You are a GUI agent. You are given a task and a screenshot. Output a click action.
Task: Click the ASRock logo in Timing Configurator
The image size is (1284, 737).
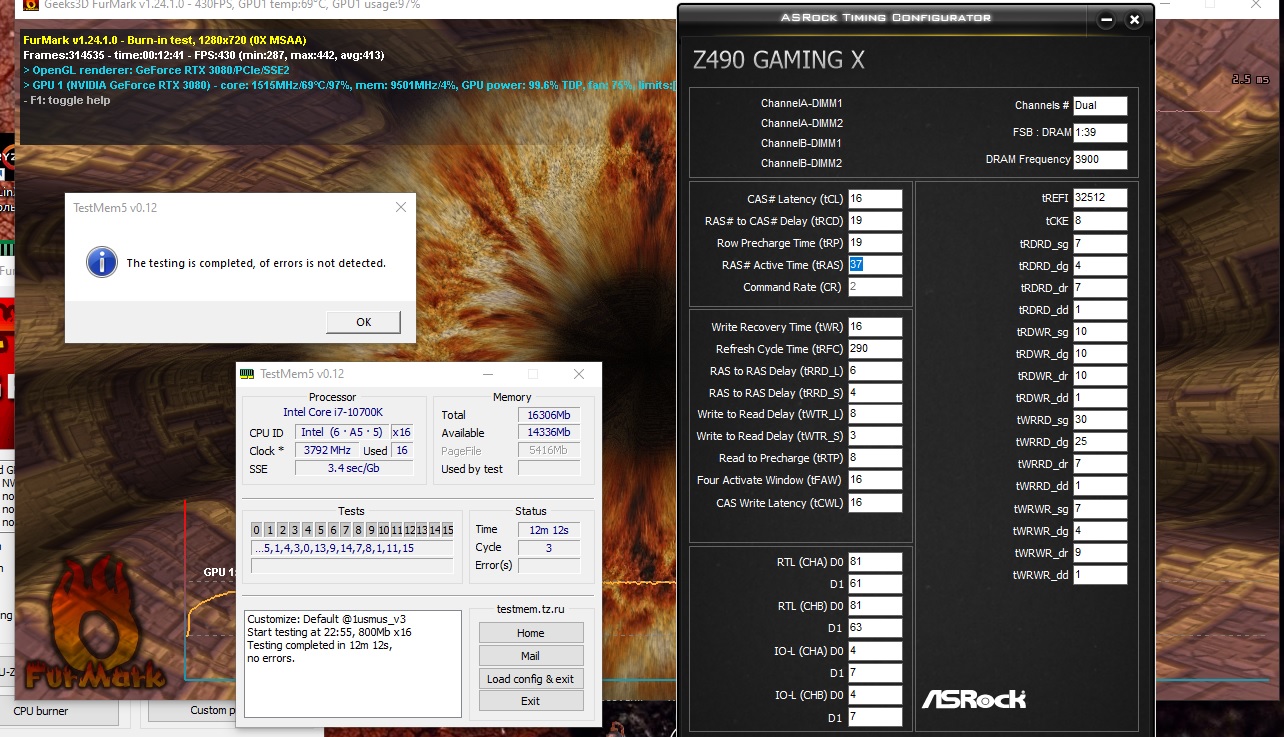click(x=973, y=699)
